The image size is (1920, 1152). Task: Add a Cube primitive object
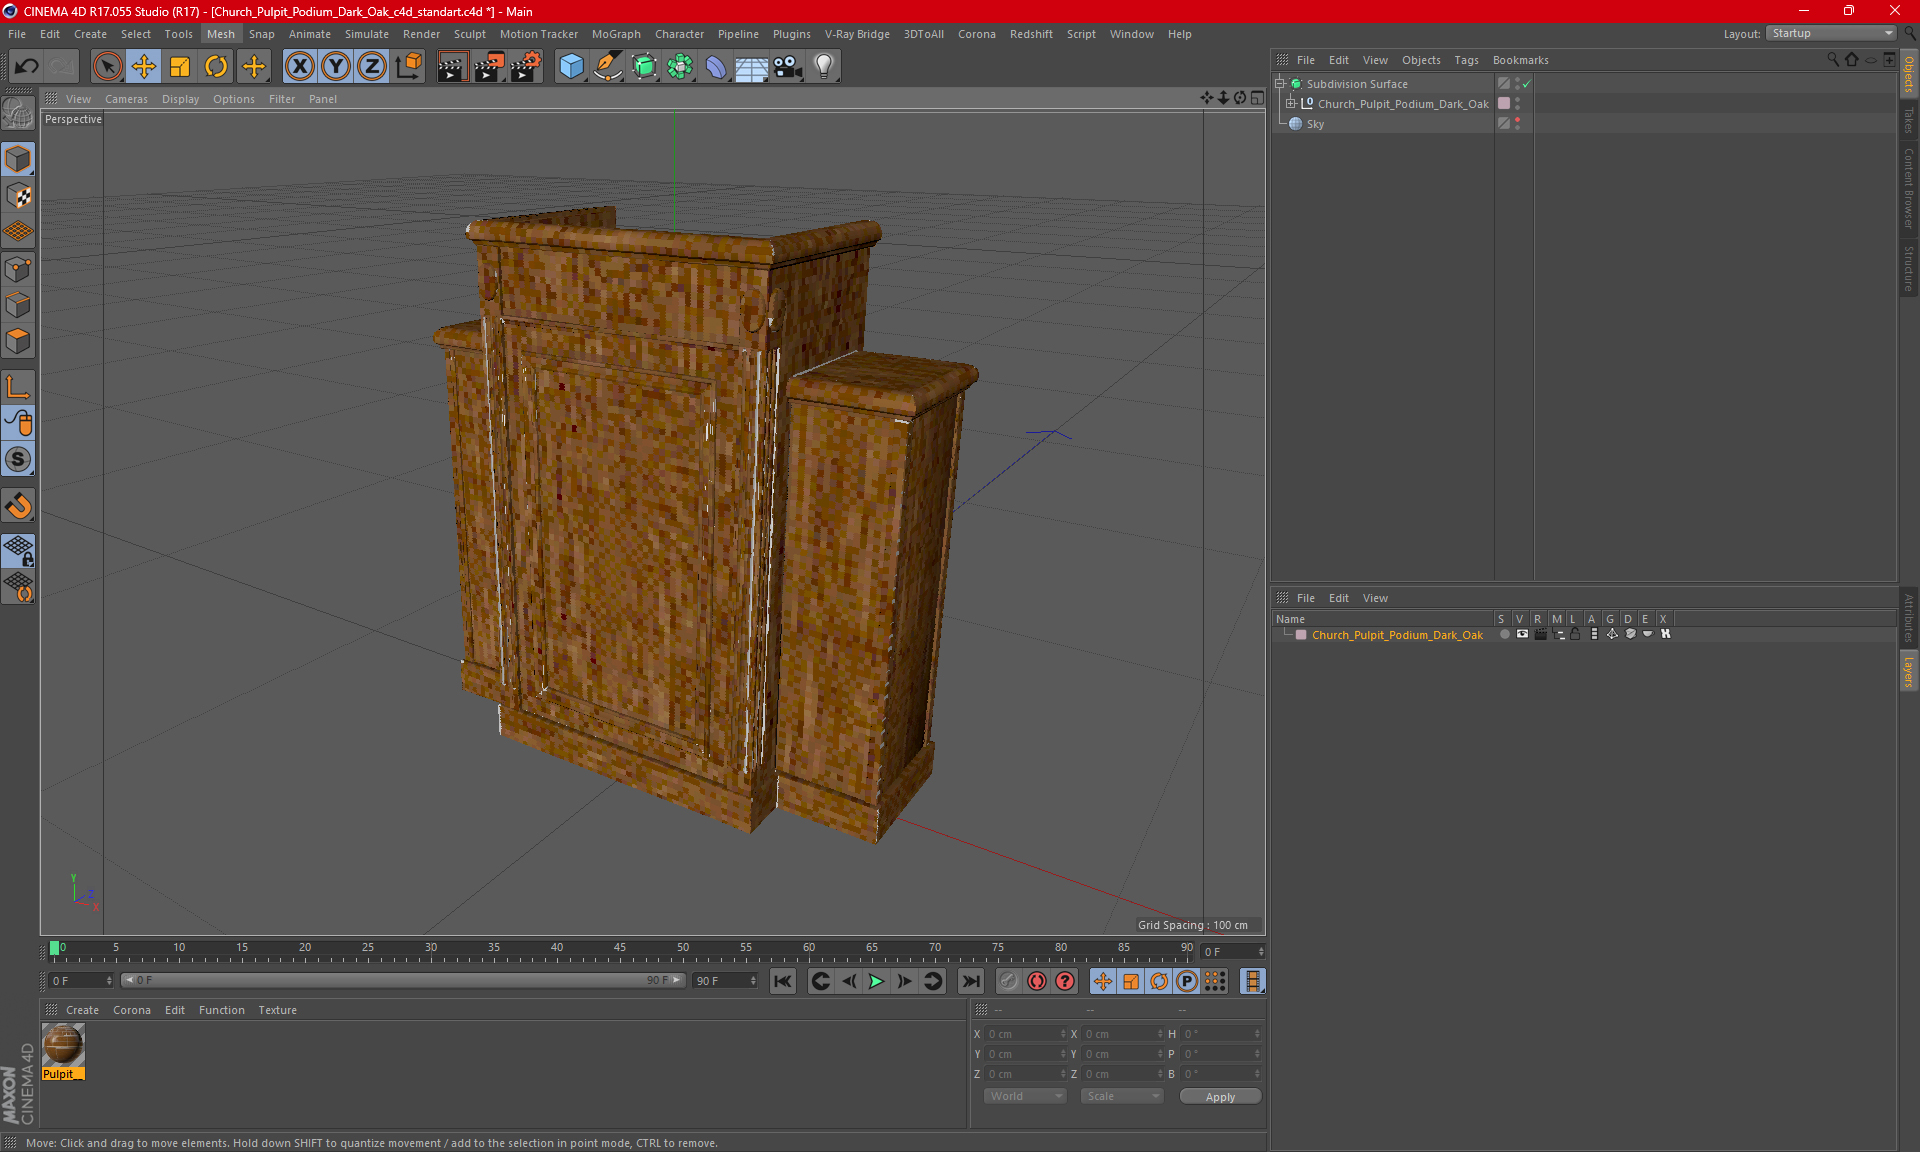(x=571, y=67)
